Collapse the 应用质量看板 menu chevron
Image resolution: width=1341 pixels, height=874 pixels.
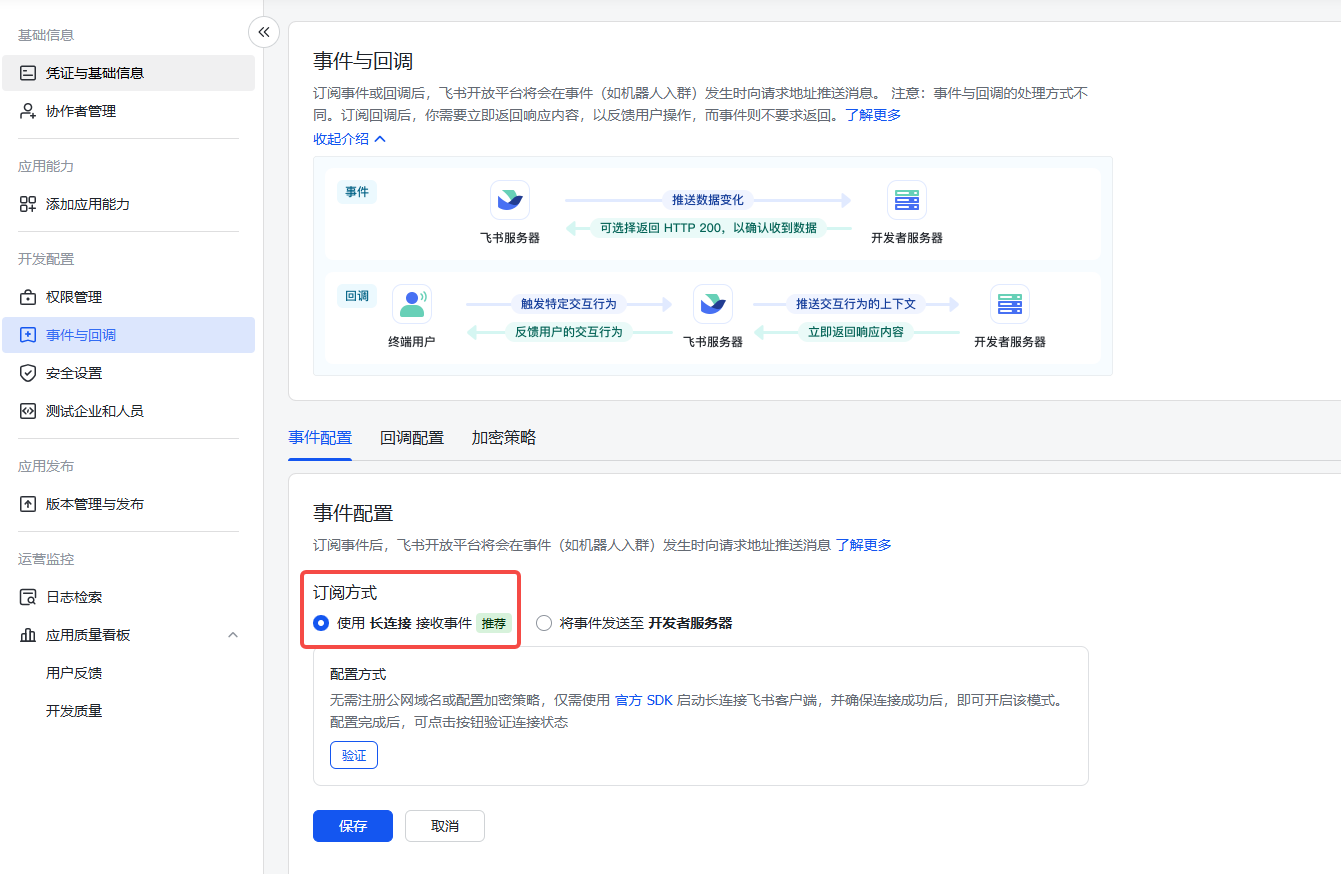[233, 635]
